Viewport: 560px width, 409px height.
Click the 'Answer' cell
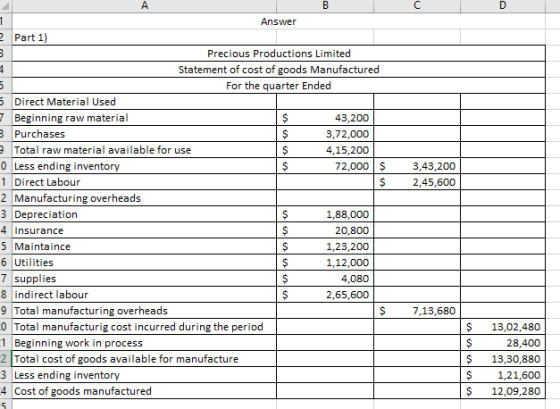point(278,21)
